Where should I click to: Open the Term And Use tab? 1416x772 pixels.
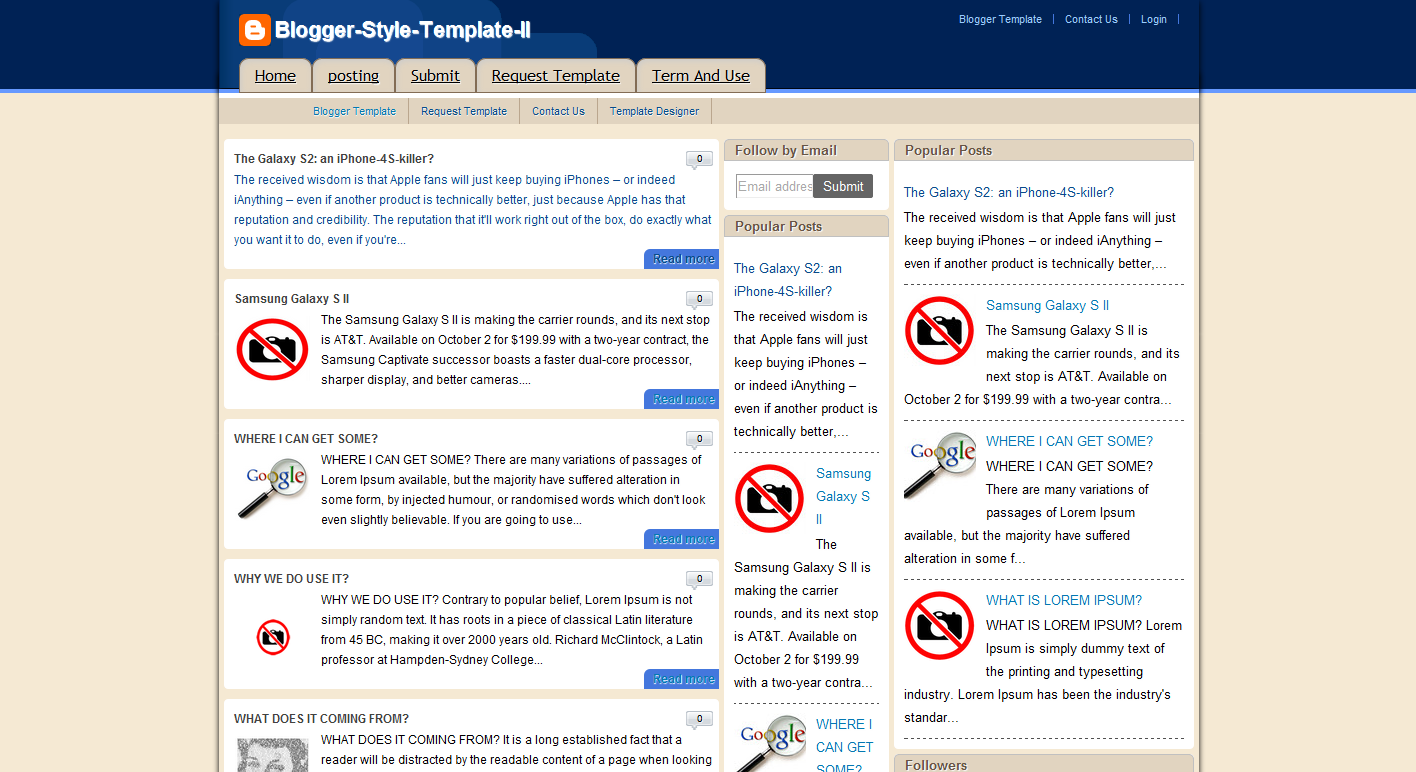click(701, 76)
